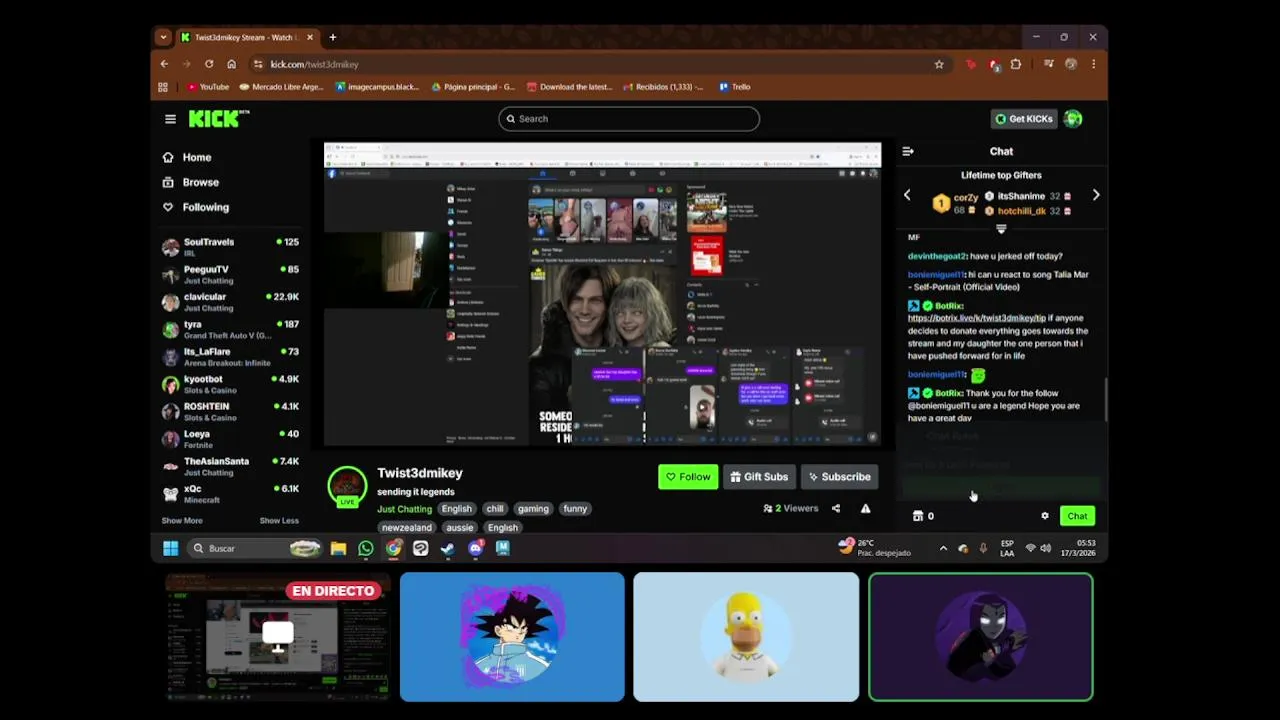Viewport: 1280px width, 720px height.
Task: Send message with green Chat button
Action: [x=1077, y=516]
